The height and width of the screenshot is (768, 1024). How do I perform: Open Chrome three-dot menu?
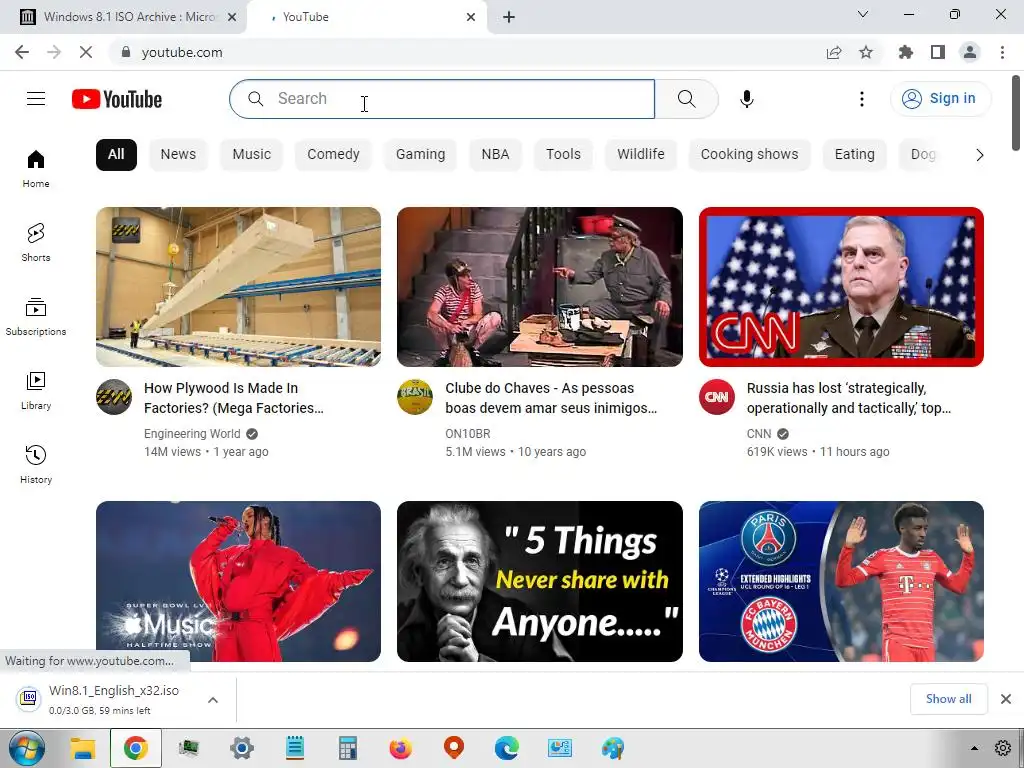tap(1002, 52)
